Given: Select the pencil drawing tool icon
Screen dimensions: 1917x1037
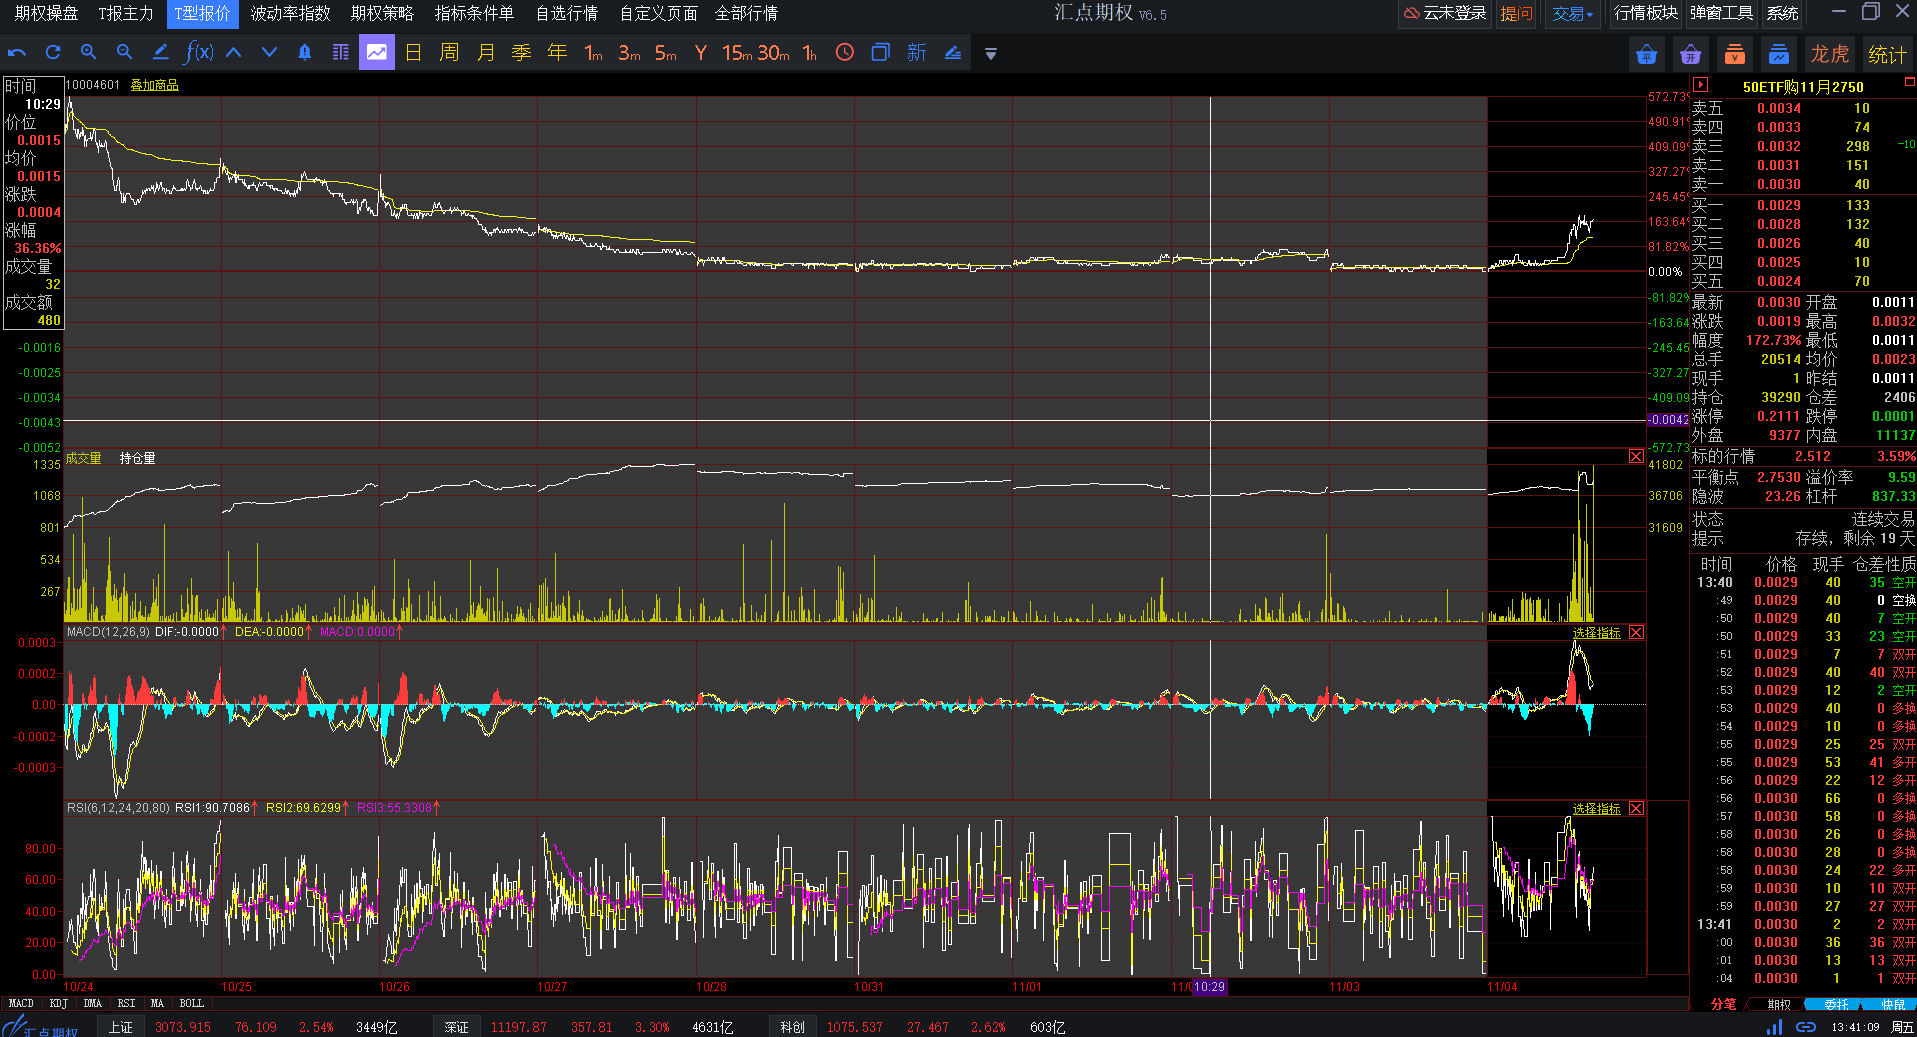Looking at the screenshot, I should 160,53.
